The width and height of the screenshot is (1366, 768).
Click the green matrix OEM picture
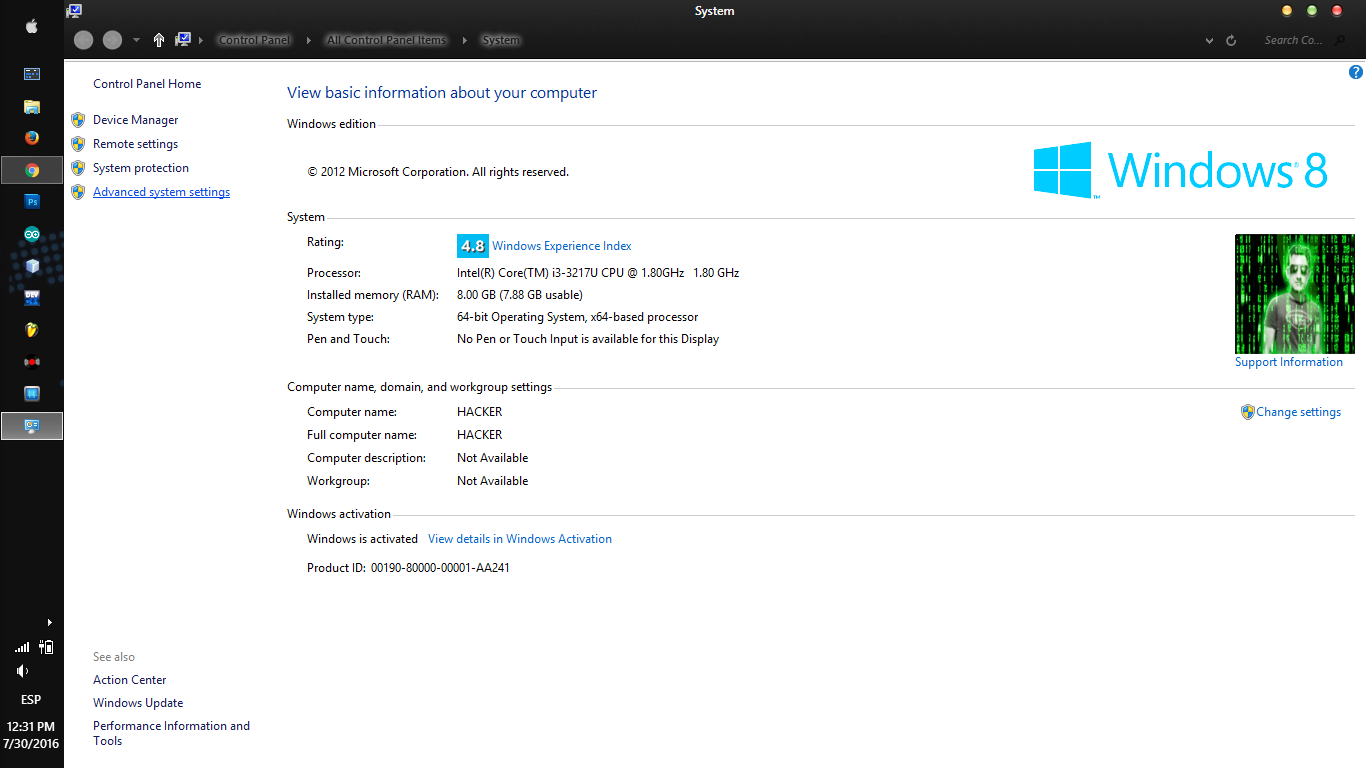point(1295,293)
